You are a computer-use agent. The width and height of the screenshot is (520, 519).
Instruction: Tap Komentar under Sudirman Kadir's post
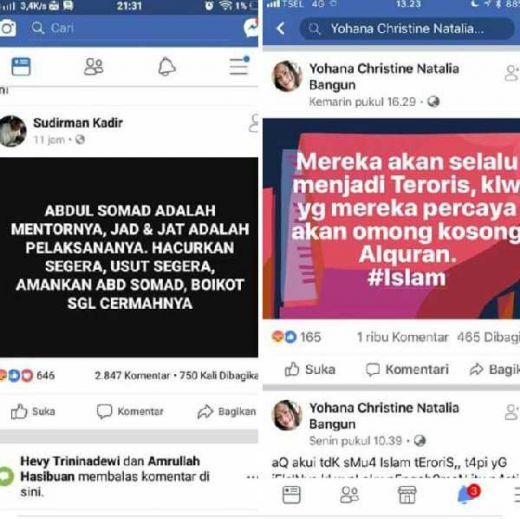click(x=130, y=411)
